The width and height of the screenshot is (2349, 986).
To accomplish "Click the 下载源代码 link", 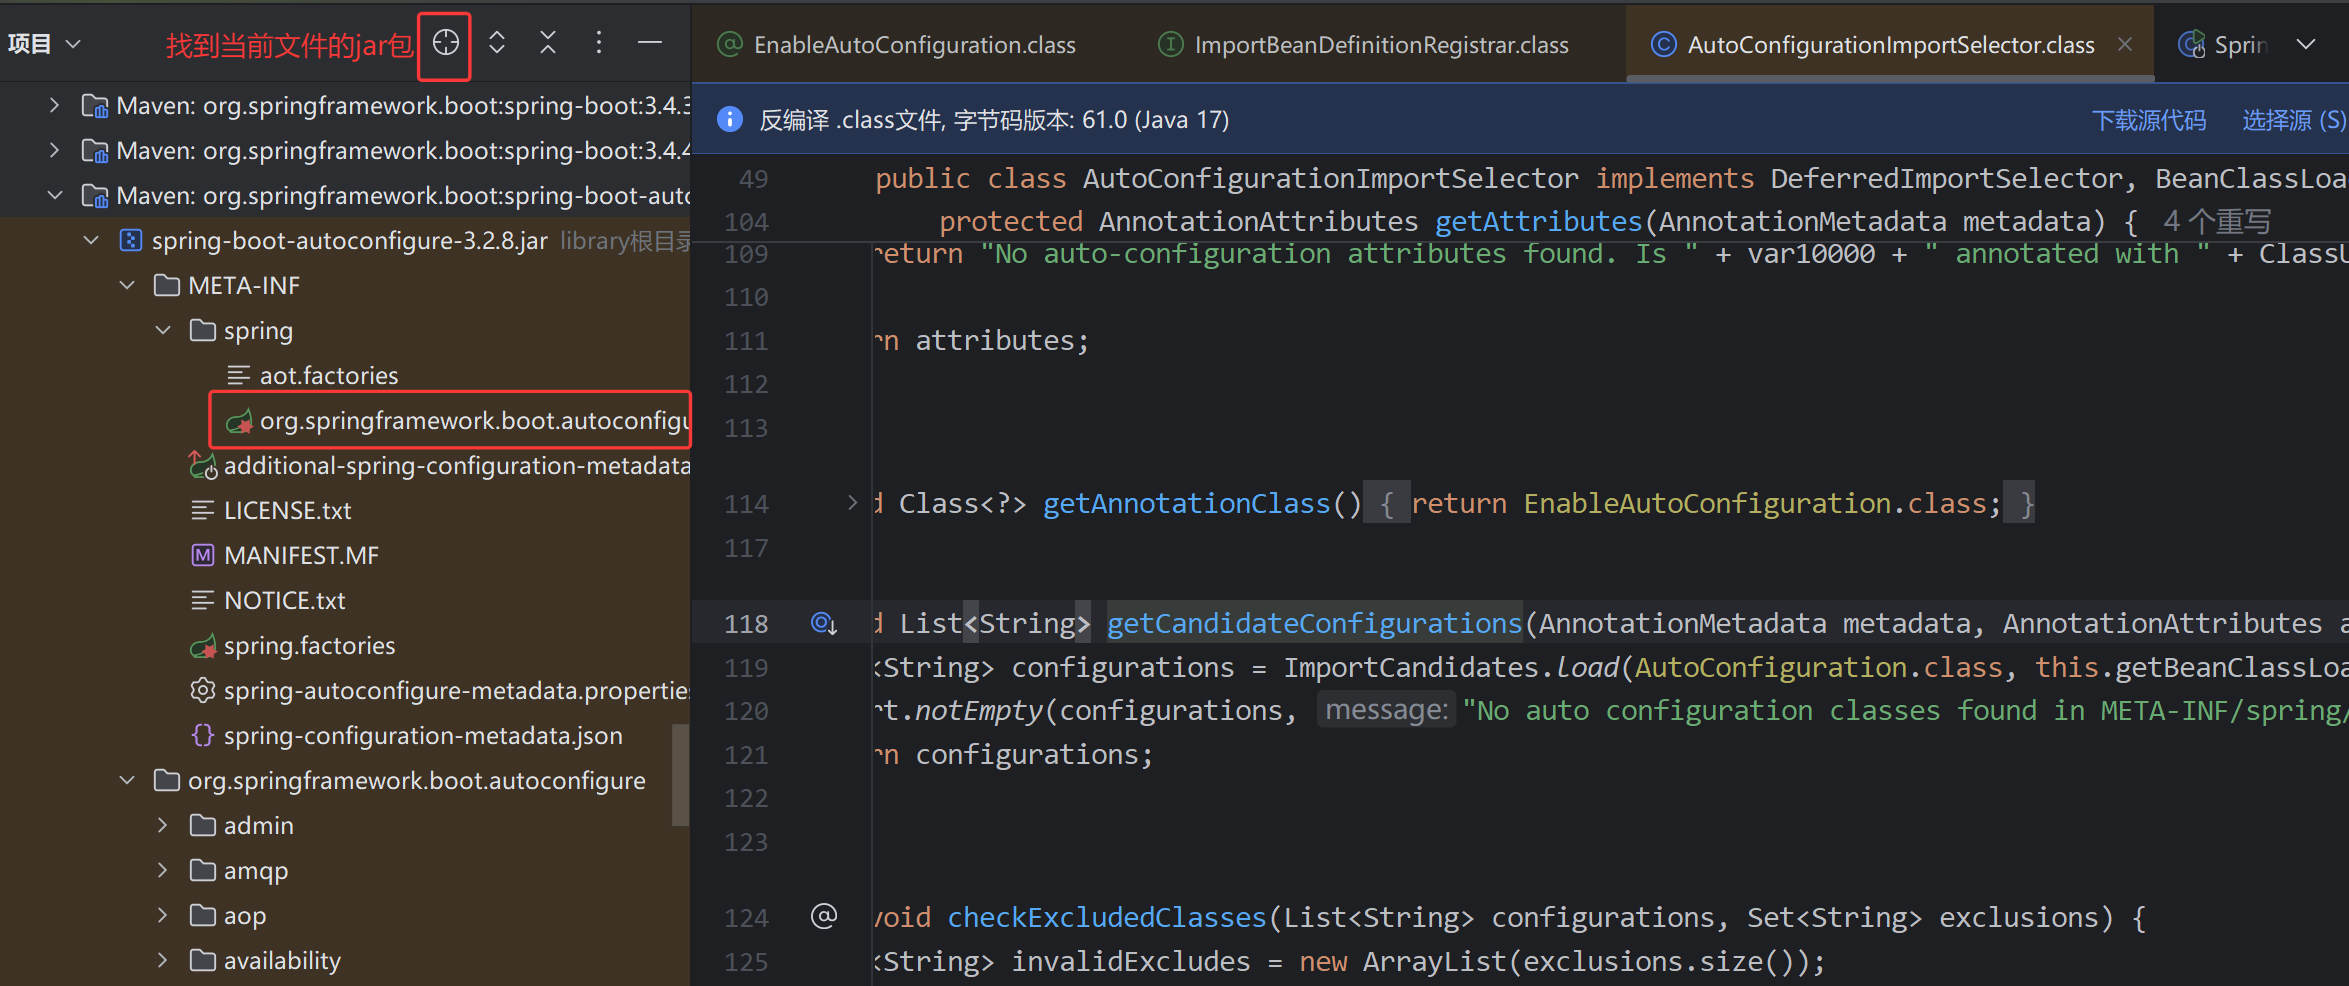I will [x=2148, y=120].
